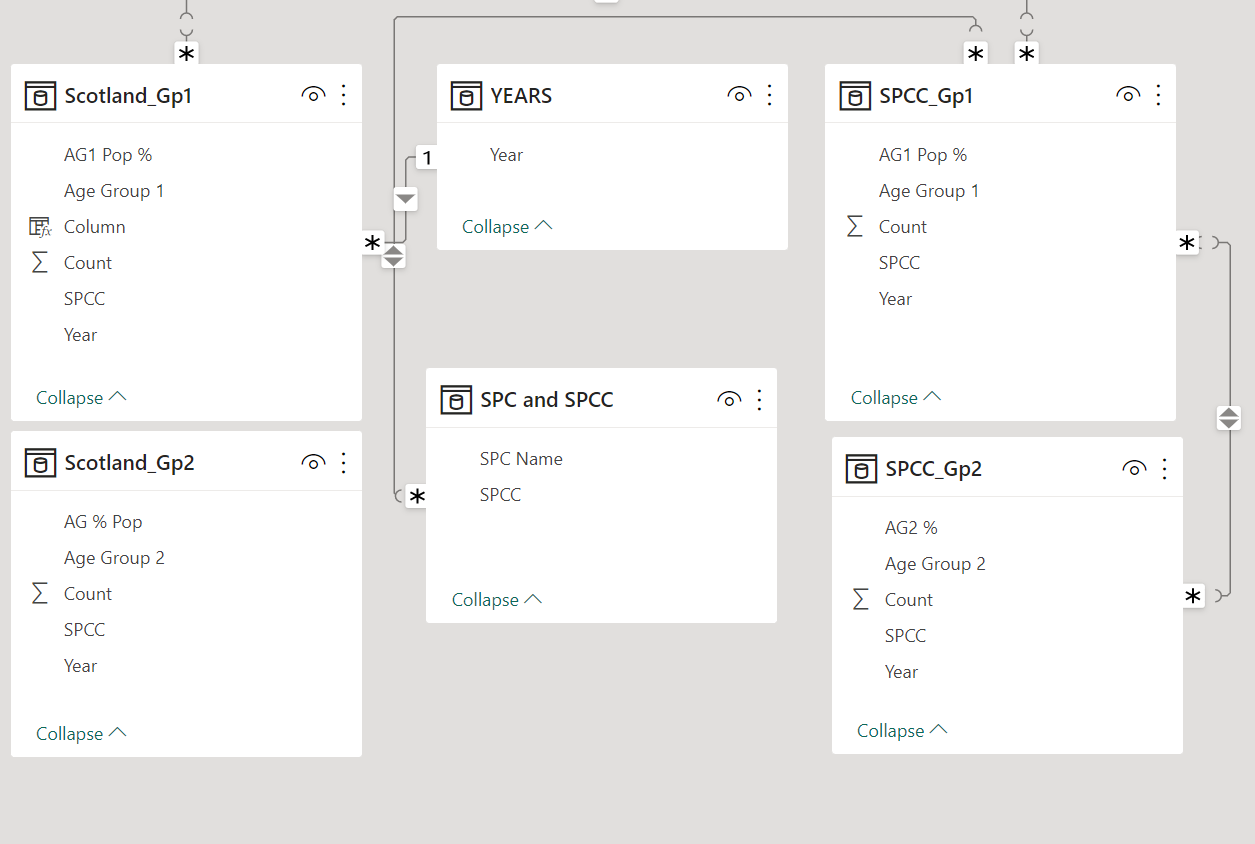Collapse the SPCC_Gp1 table card
This screenshot has width=1255, height=844.
point(897,398)
